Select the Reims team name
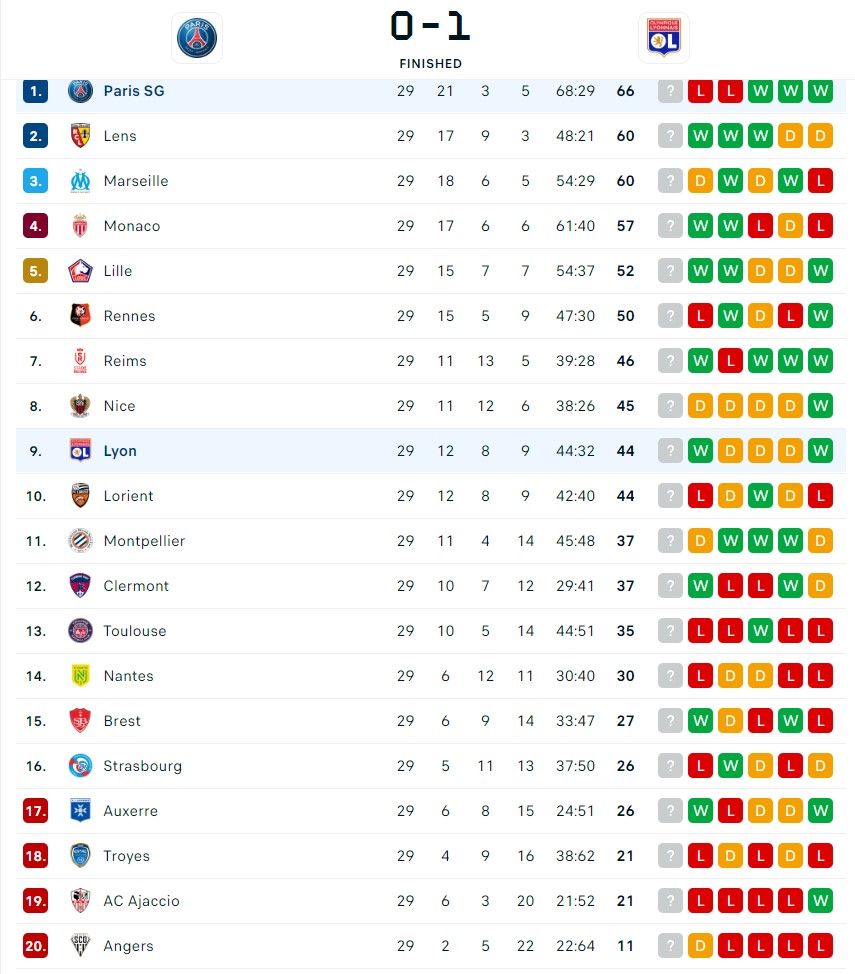Image resolution: width=855 pixels, height=974 pixels. click(x=125, y=361)
